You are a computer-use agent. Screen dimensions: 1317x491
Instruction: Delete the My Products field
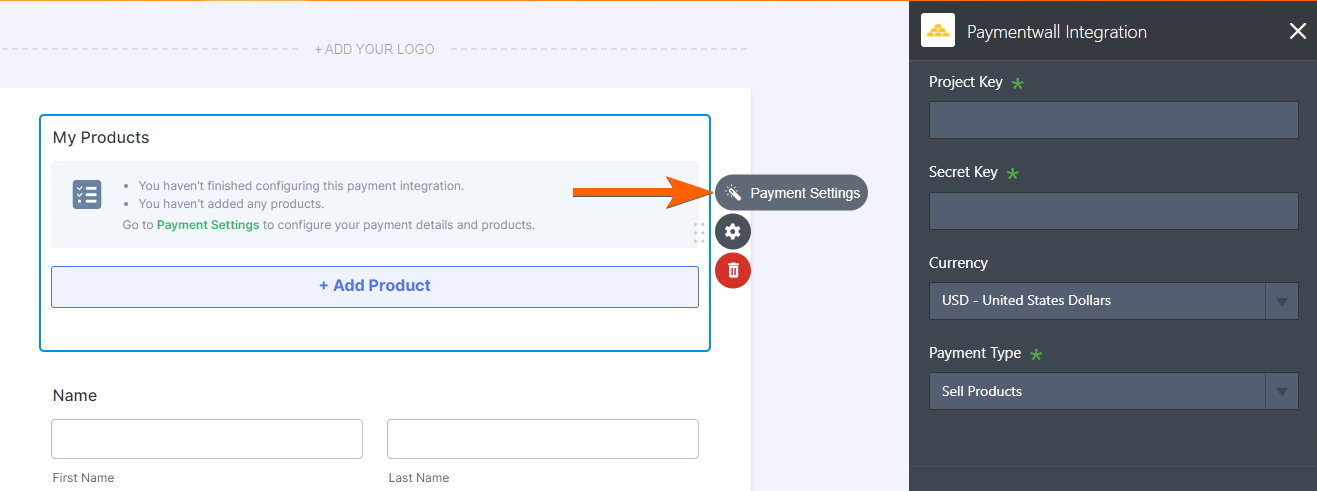pyautogui.click(x=733, y=270)
